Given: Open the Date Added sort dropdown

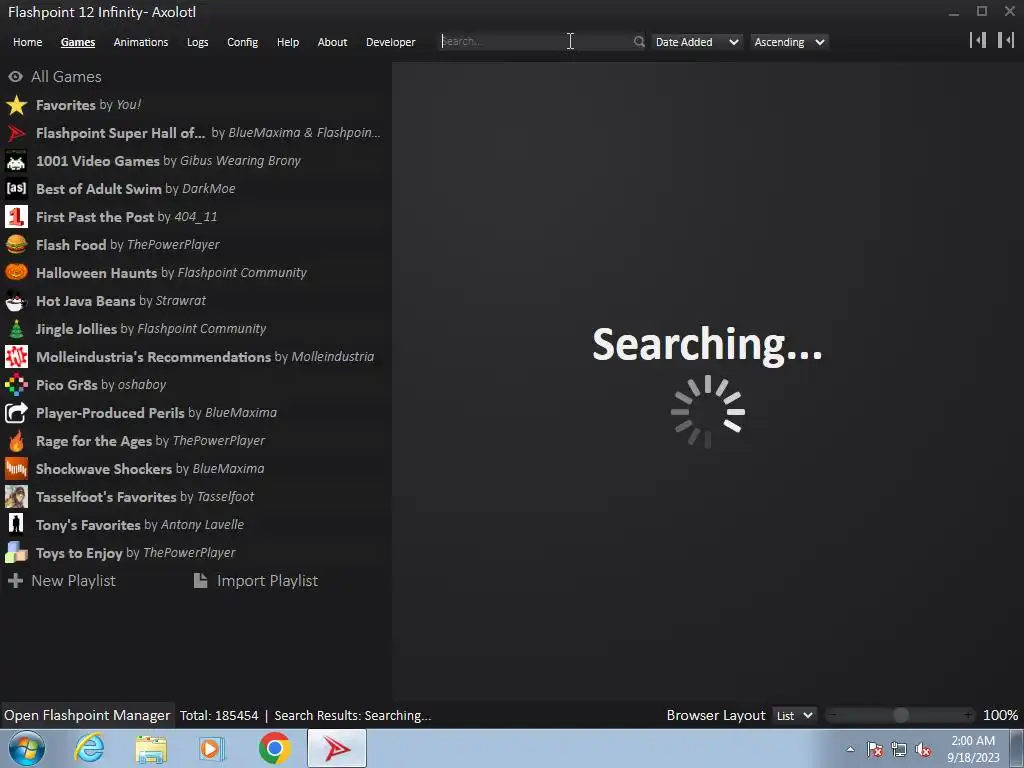Looking at the screenshot, I should coord(697,42).
